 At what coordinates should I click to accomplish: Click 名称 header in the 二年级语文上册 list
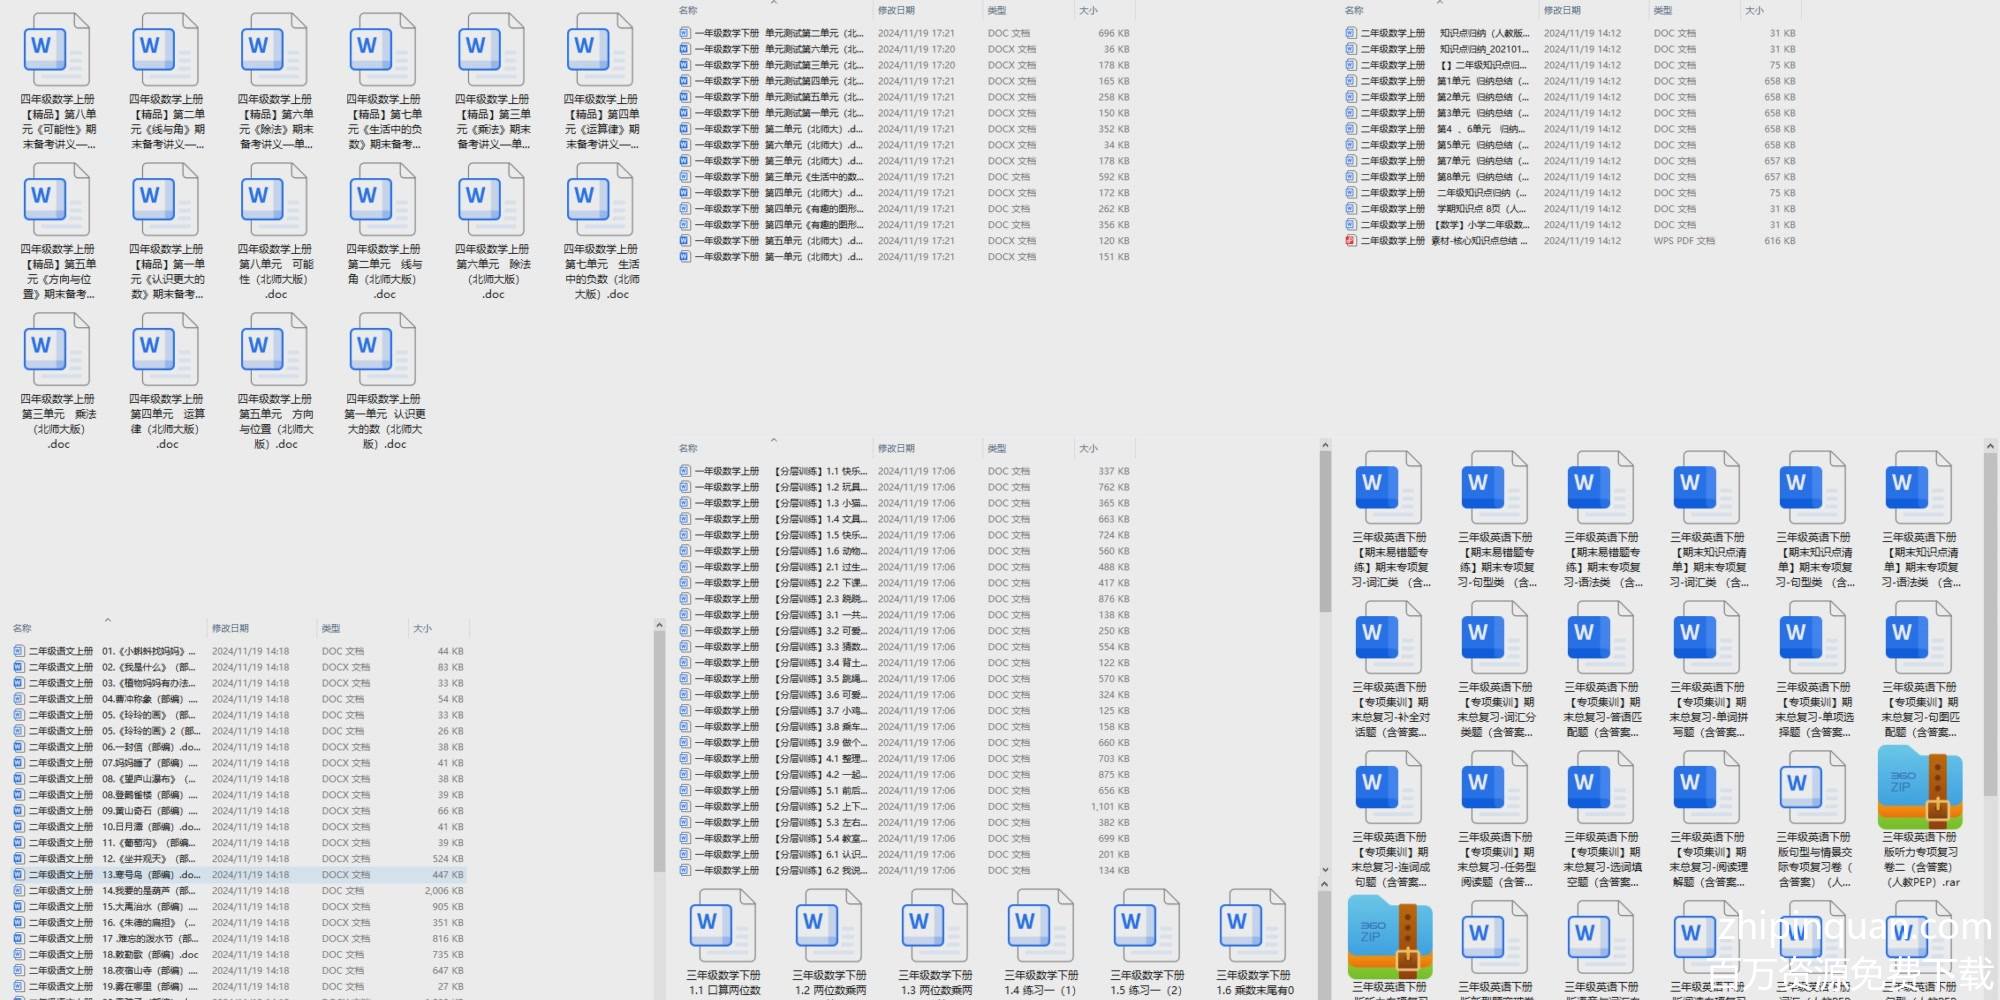tap(22, 629)
